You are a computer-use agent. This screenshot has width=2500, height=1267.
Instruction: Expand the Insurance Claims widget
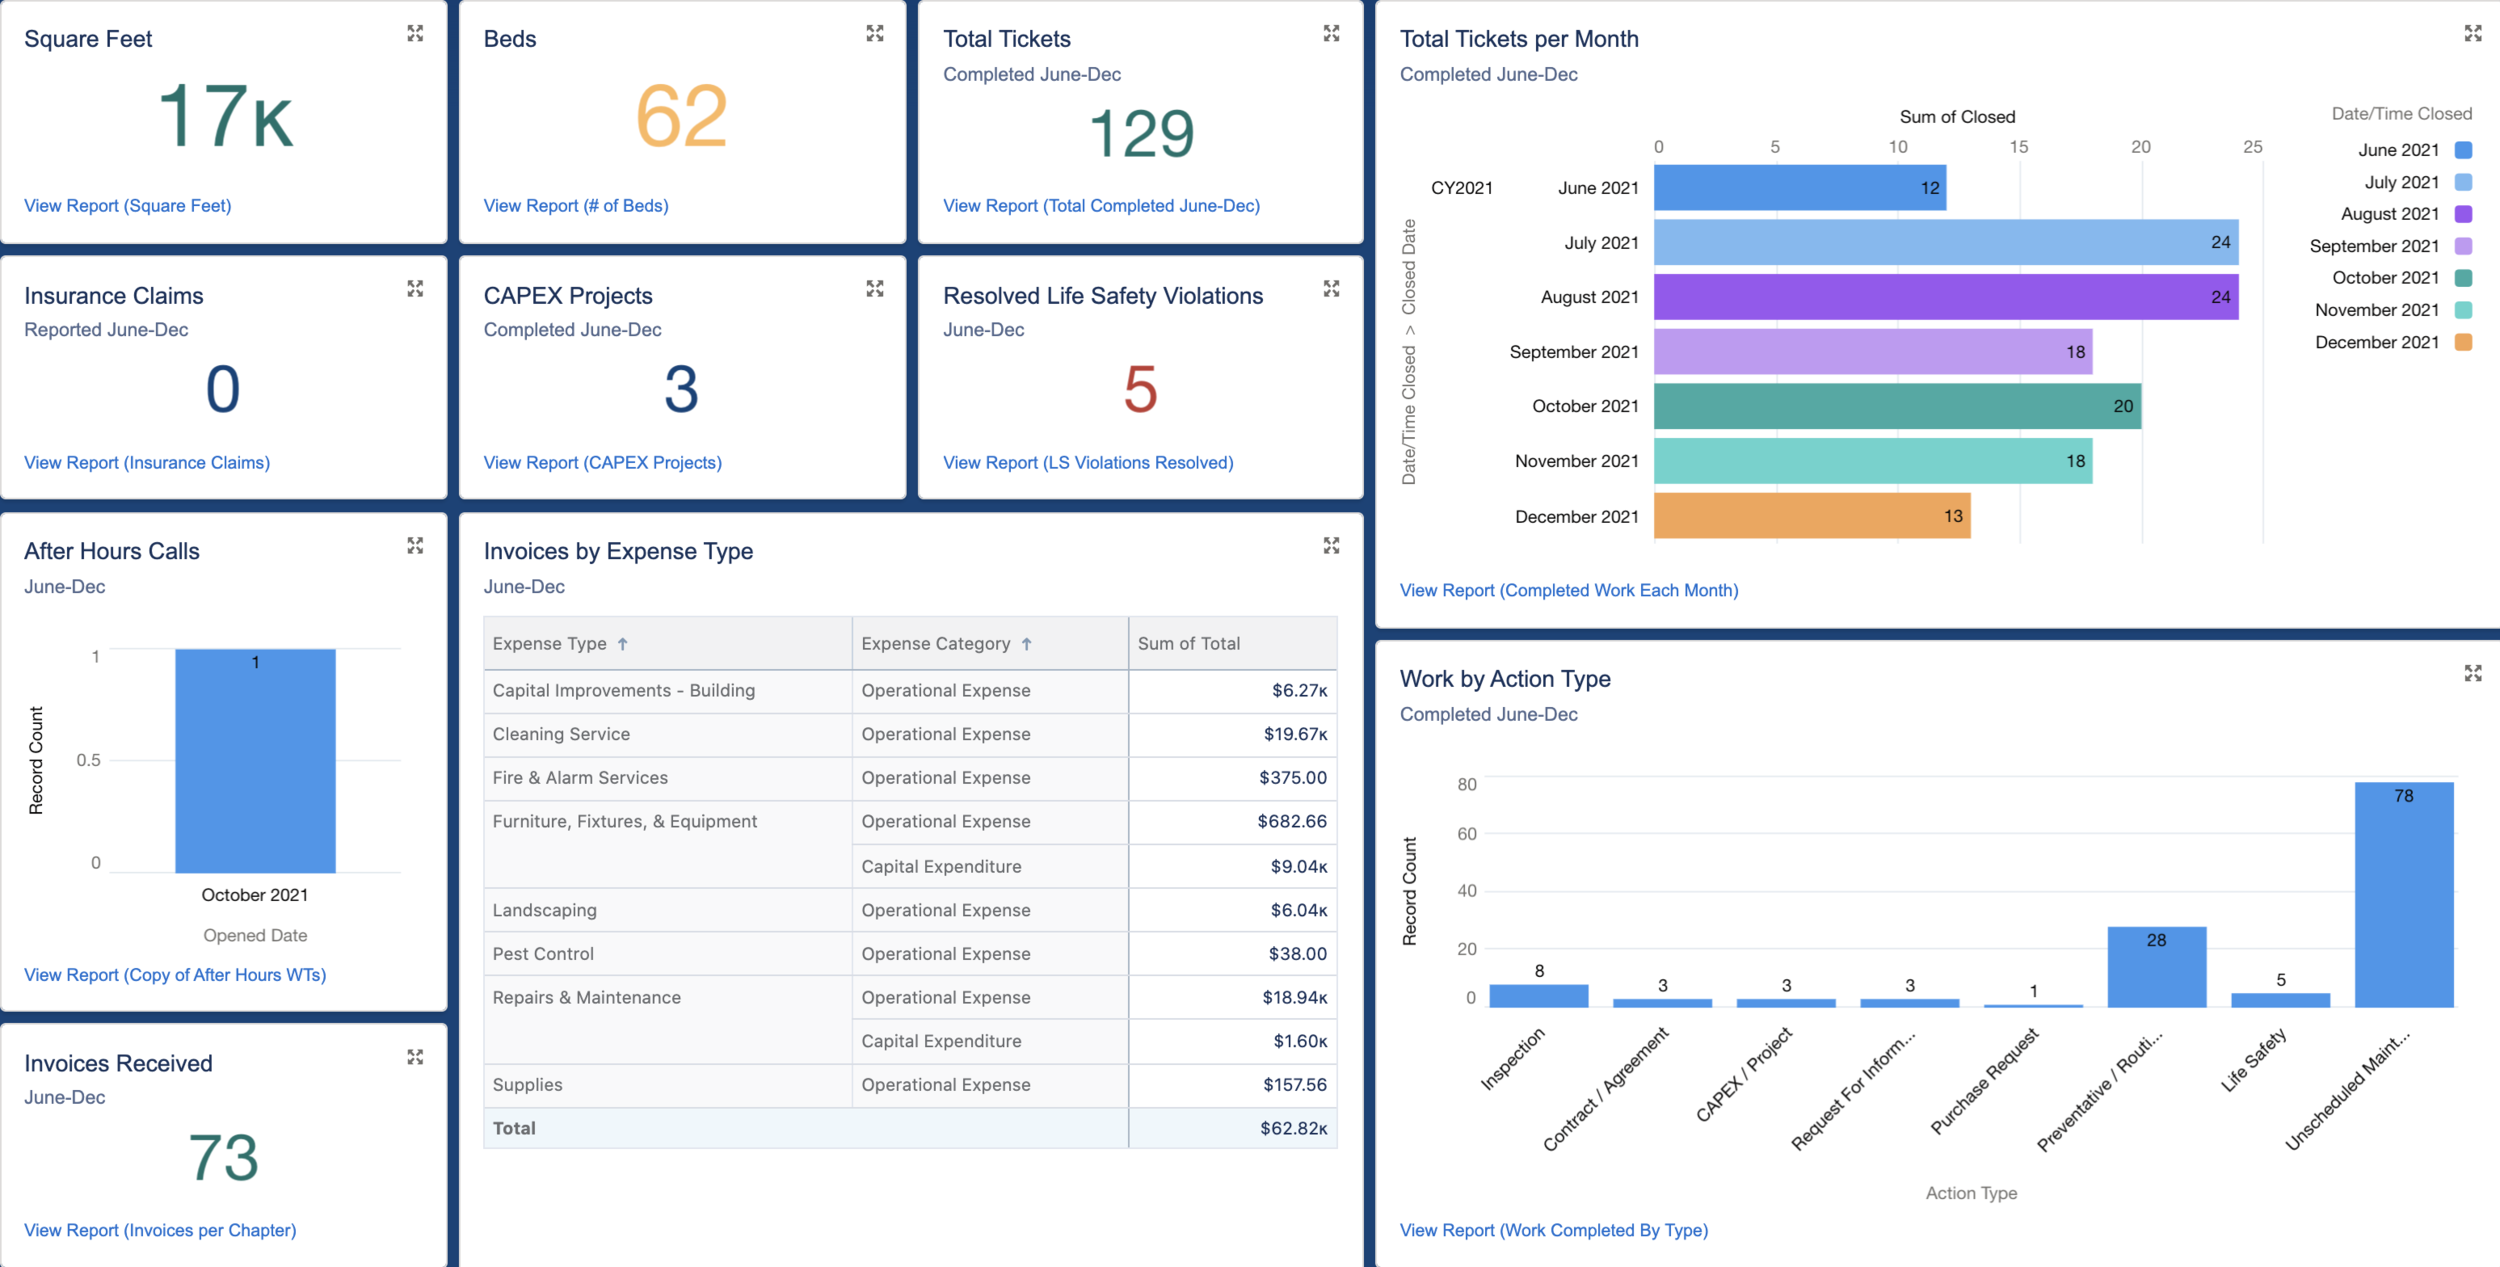(x=415, y=289)
